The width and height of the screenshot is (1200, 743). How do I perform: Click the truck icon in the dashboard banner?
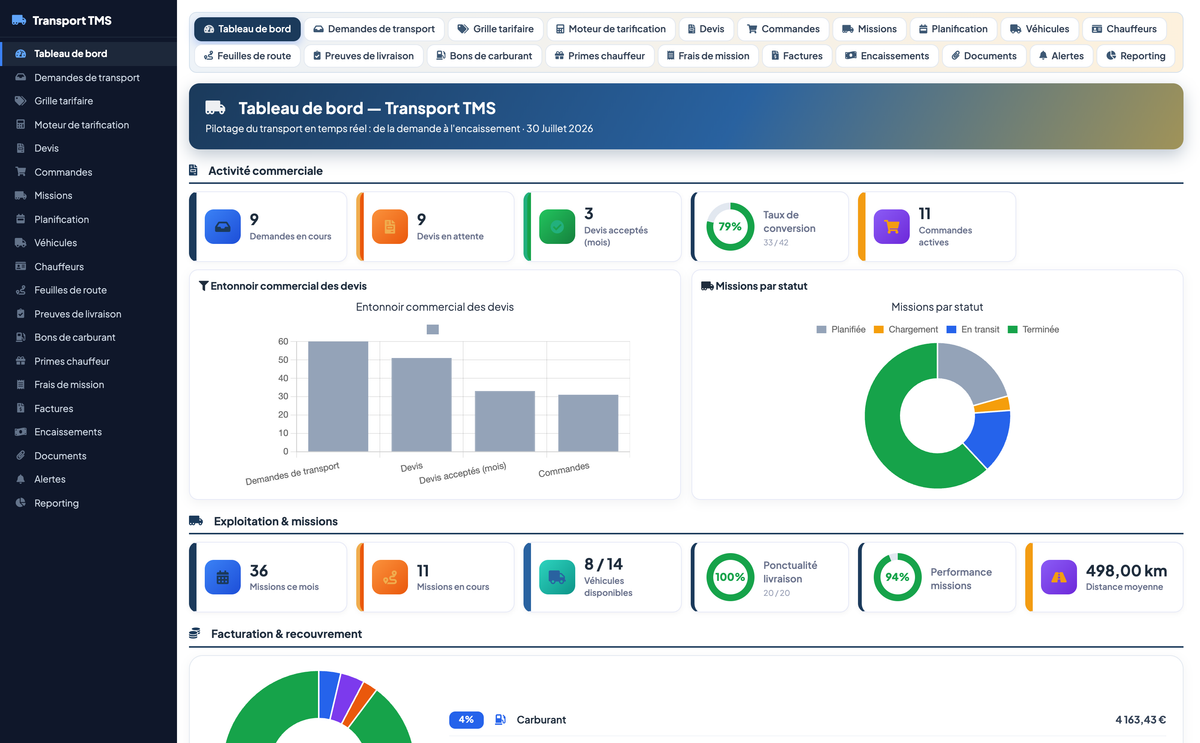pyautogui.click(x=215, y=108)
